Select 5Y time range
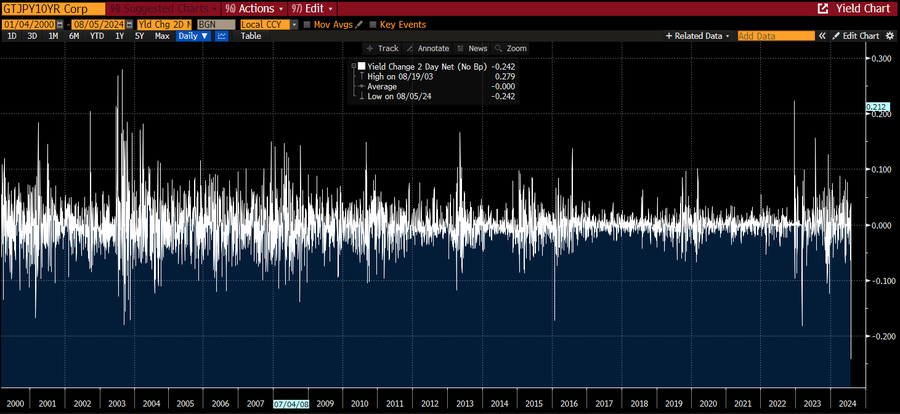 [x=139, y=36]
